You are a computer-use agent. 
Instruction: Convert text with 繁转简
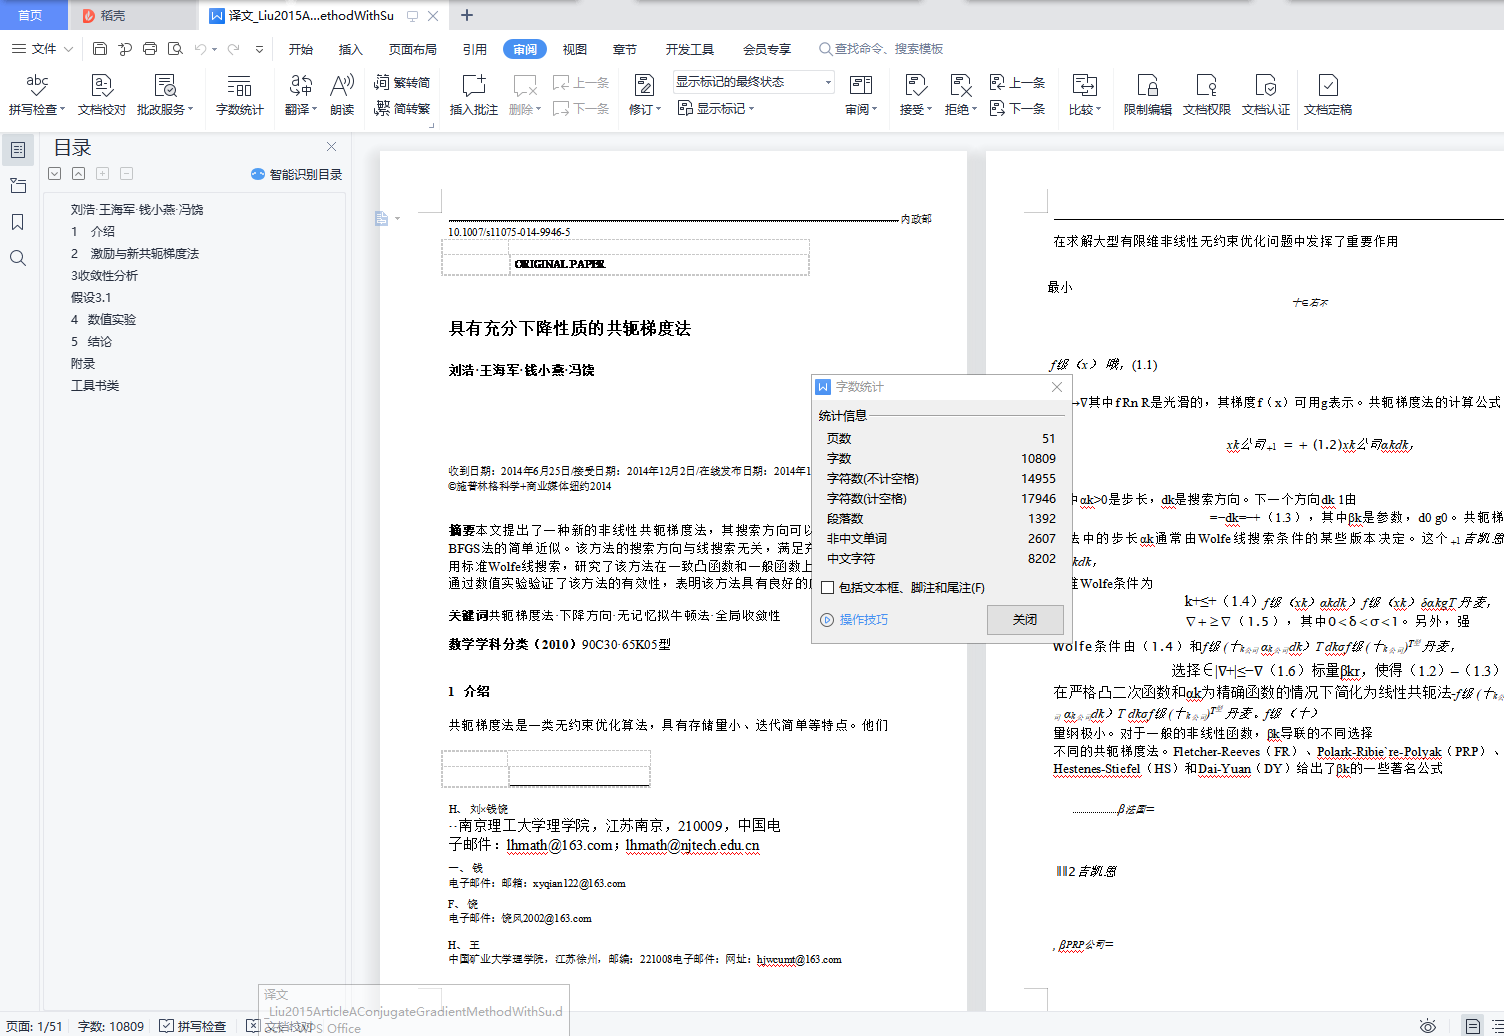(402, 83)
